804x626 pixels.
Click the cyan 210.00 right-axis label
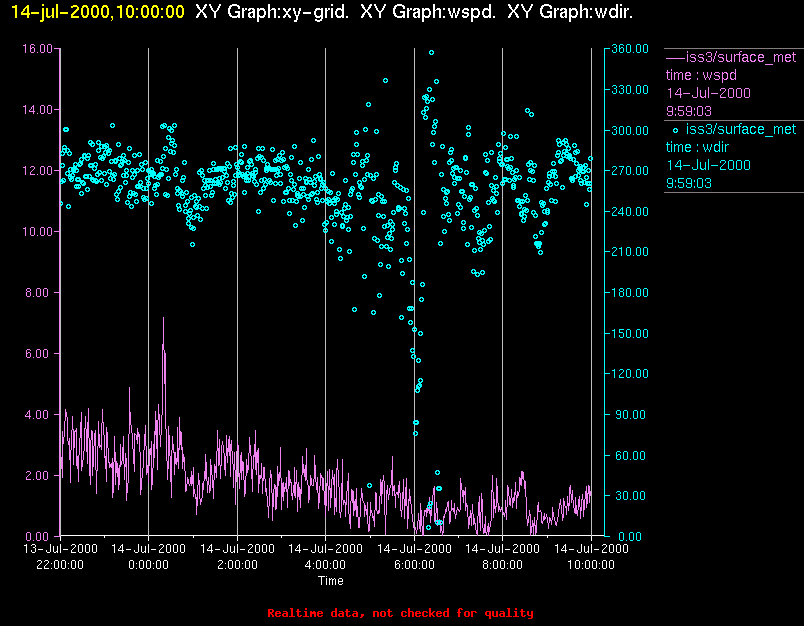coord(630,252)
